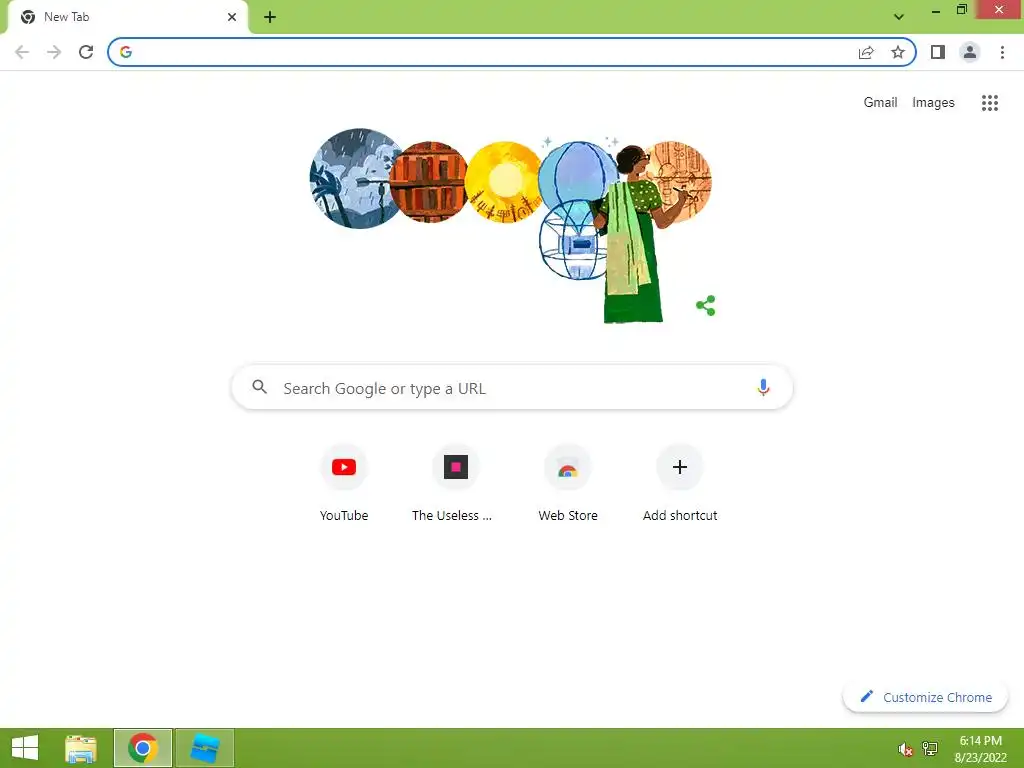Open the Google apps grid
The width and height of the screenshot is (1024, 768).
coord(989,103)
